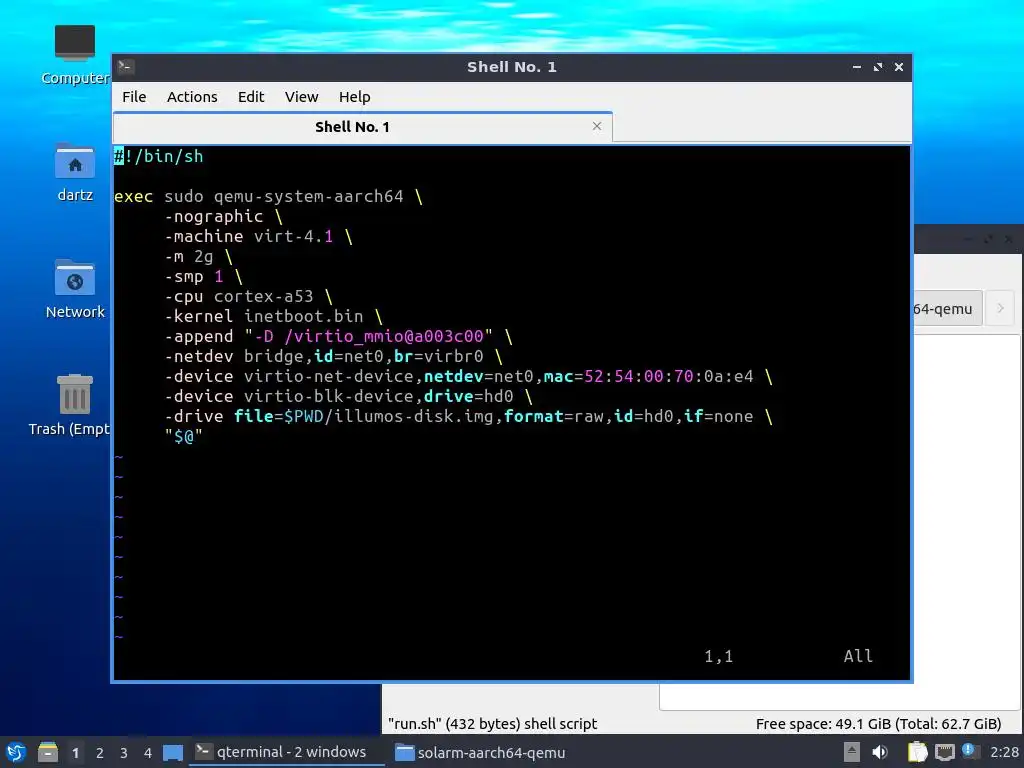Open the File menu
This screenshot has width=1024, height=768.
134,97
